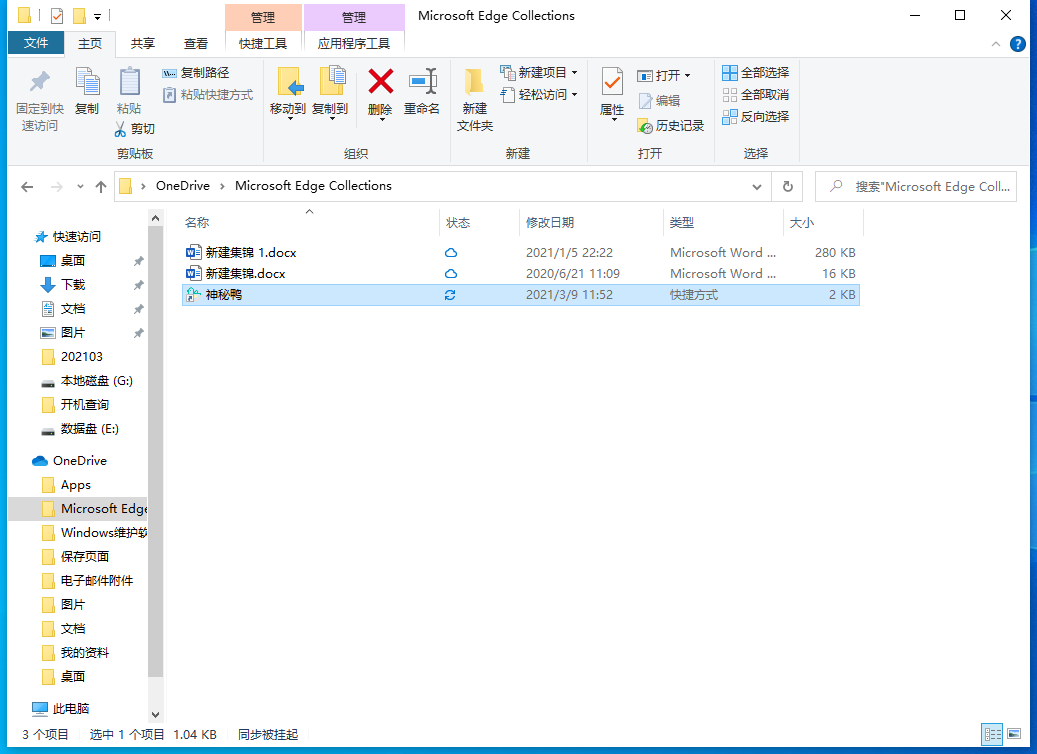Click the 修改日期 column header
Screen dimensions: 1037x754
pyautogui.click(x=550, y=223)
